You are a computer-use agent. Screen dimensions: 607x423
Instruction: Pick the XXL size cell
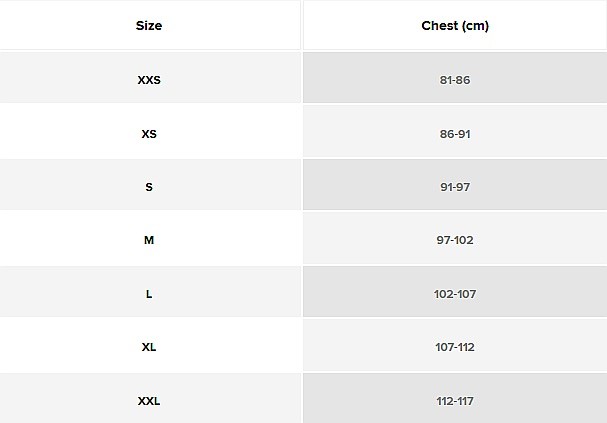(149, 401)
